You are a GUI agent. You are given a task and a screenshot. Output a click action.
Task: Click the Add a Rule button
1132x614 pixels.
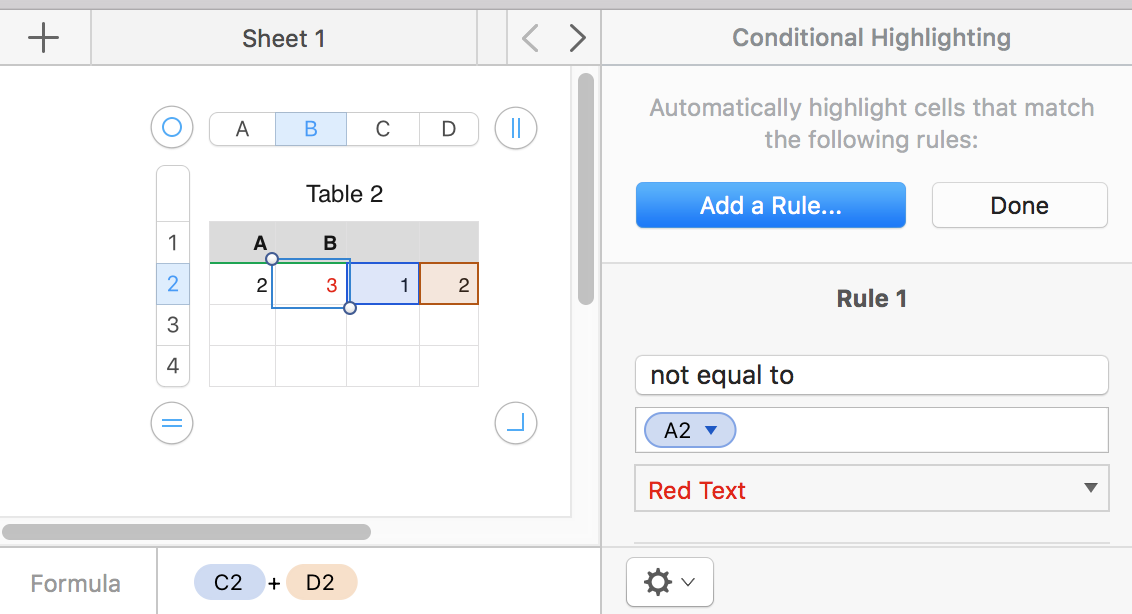(770, 204)
